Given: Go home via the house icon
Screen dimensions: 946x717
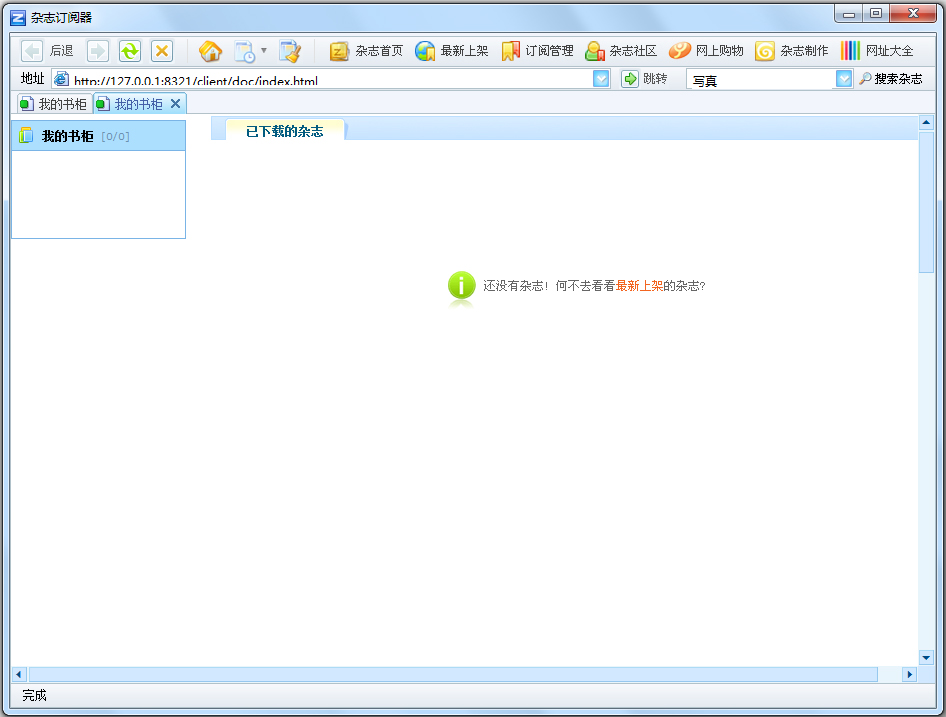Looking at the screenshot, I should 210,51.
